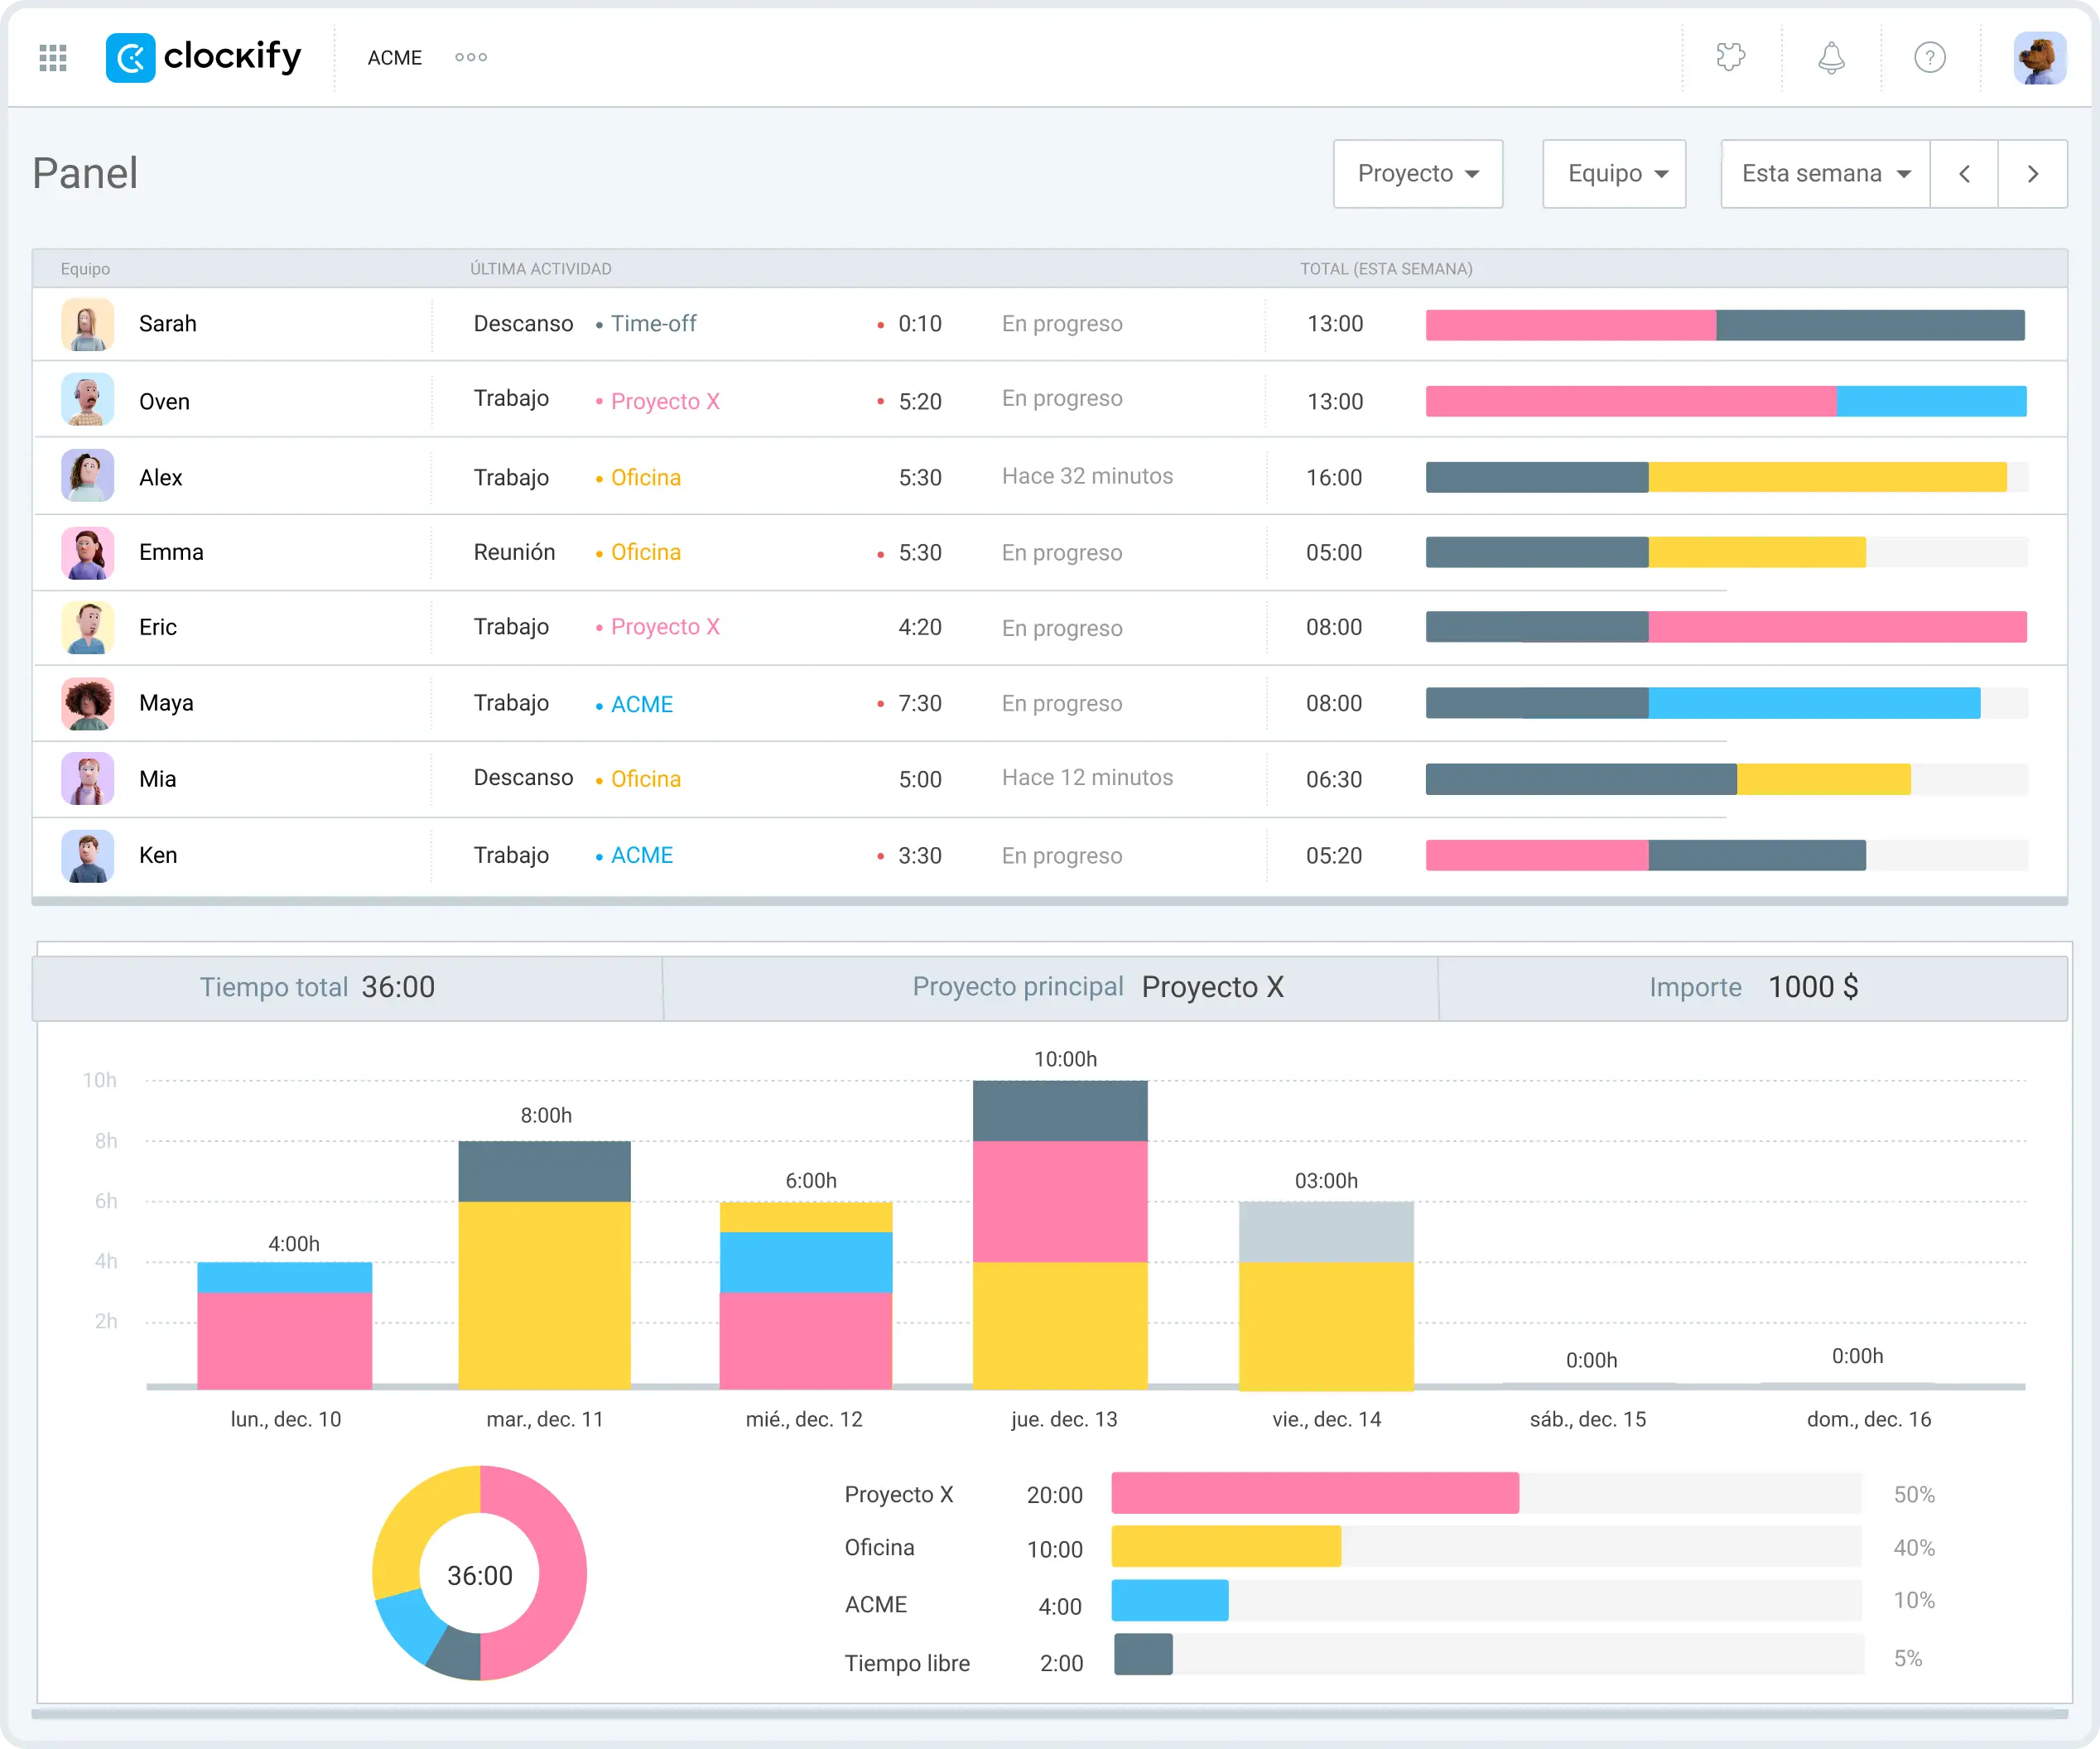This screenshot has width=2100, height=1749.
Task: Click the Tiempo libre 5% breakdown bar
Action: coord(1489,1654)
